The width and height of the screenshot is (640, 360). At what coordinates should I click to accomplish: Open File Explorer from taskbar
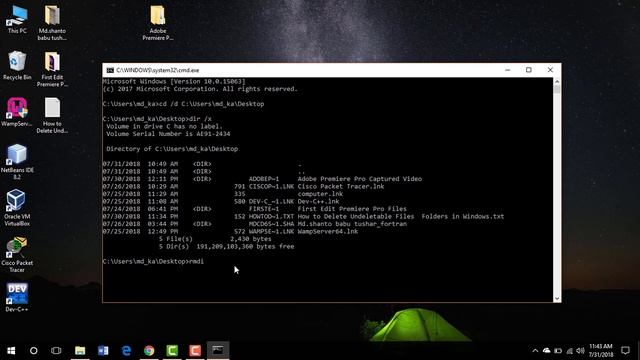80,351
